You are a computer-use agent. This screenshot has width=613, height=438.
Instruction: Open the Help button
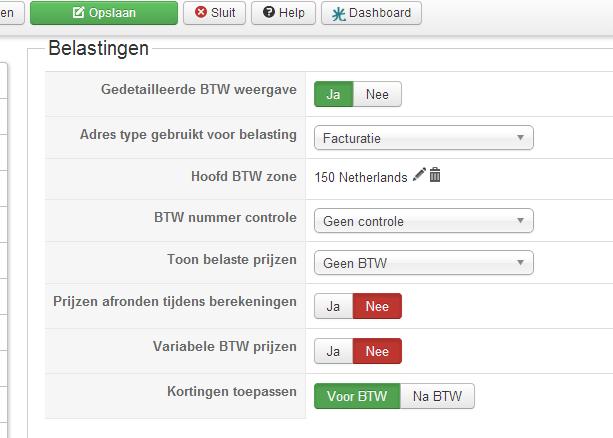[x=283, y=13]
